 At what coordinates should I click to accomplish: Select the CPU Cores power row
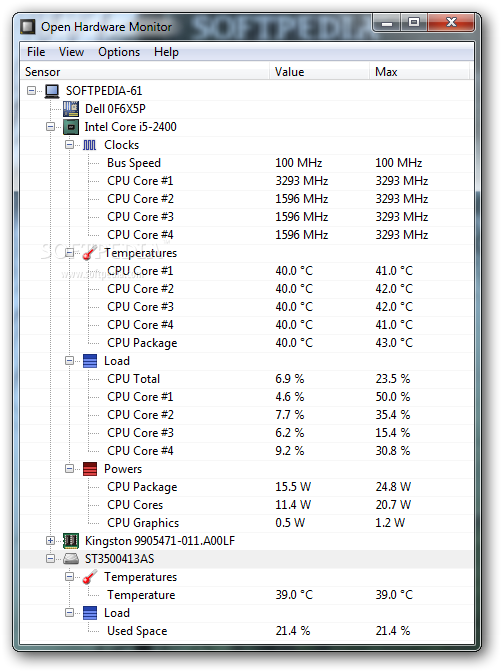pyautogui.click(x=247, y=505)
